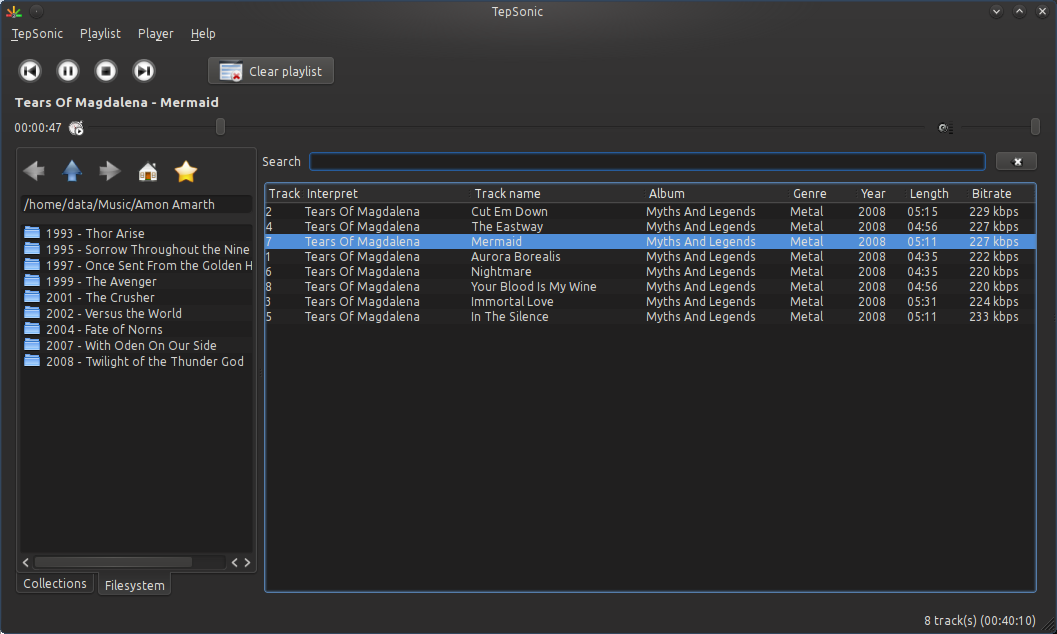Click the file browser horizontal scrollbar

[113, 562]
